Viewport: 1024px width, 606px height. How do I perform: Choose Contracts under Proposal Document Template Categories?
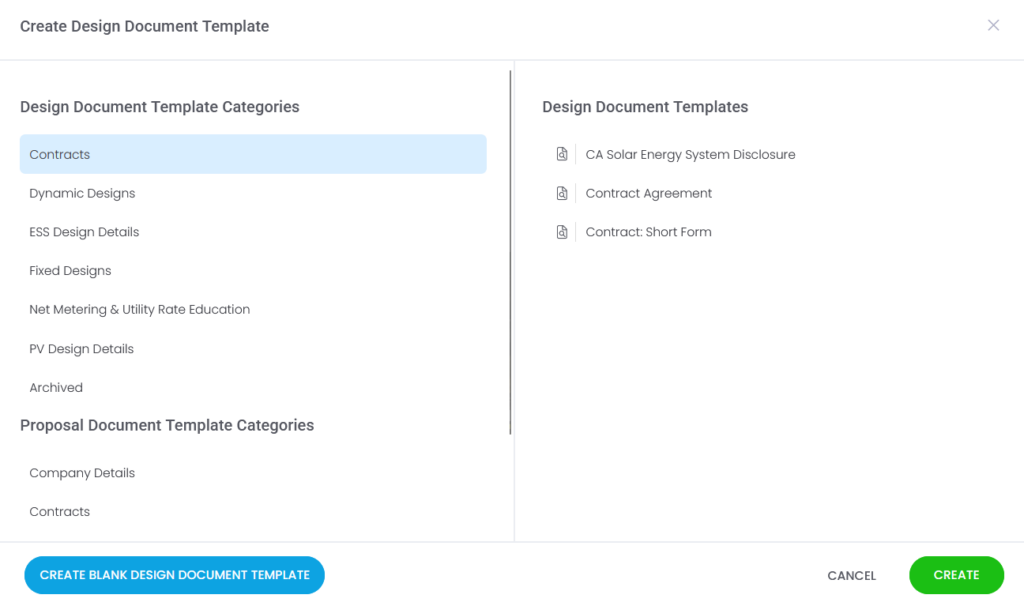[253, 511]
